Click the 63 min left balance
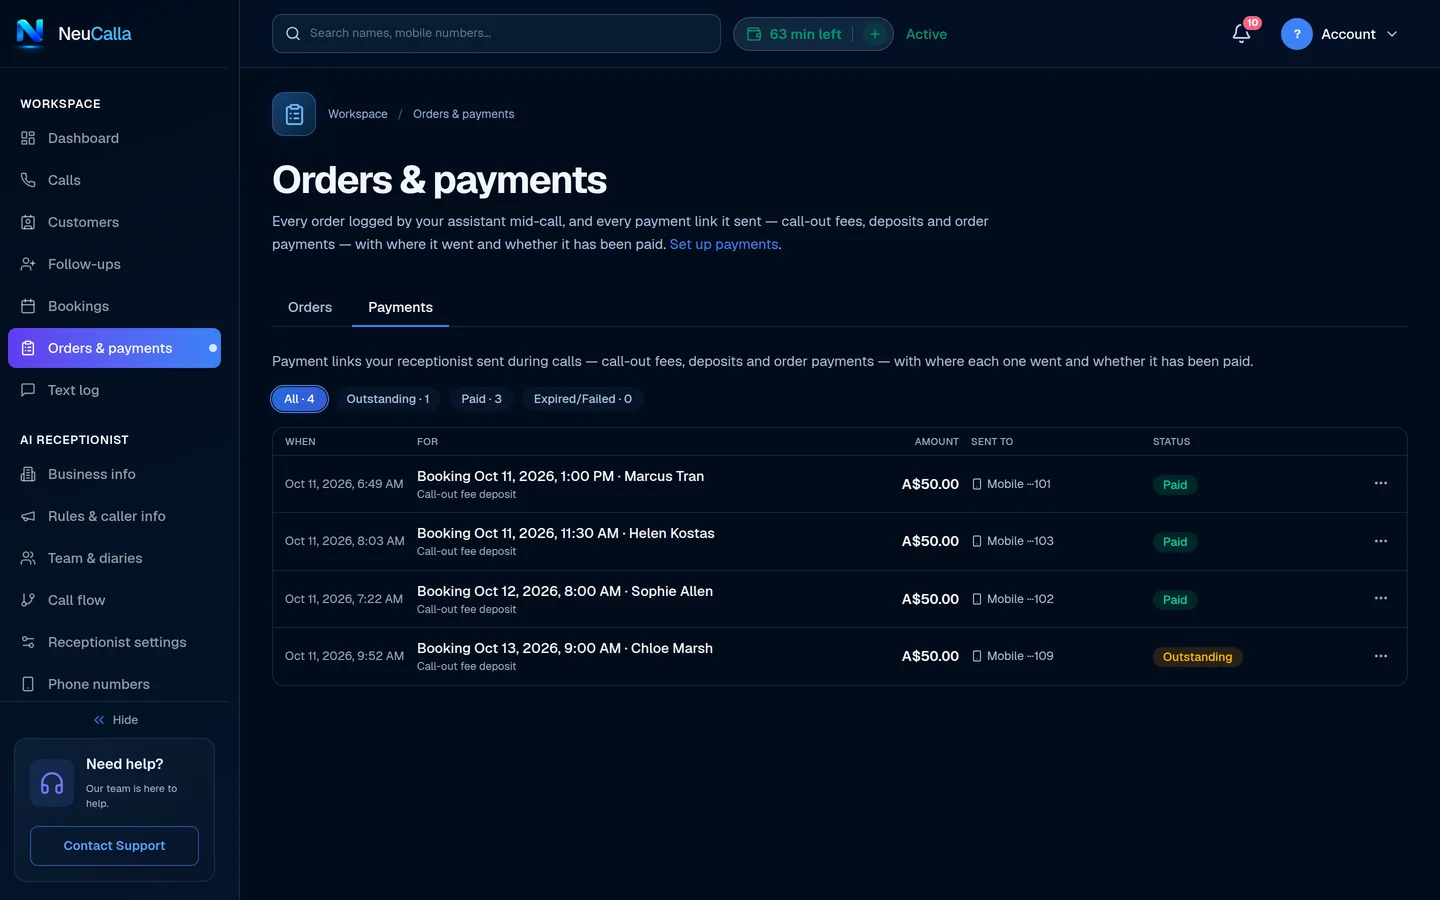The width and height of the screenshot is (1440, 900). 795,34
